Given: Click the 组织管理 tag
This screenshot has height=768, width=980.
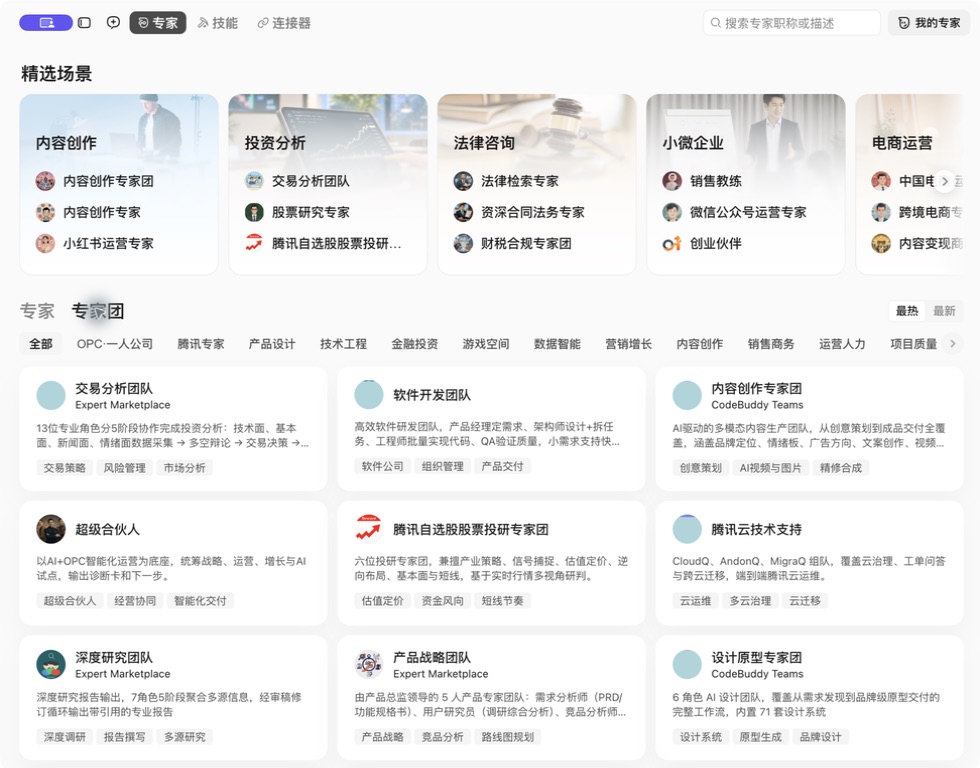Looking at the screenshot, I should click(442, 466).
